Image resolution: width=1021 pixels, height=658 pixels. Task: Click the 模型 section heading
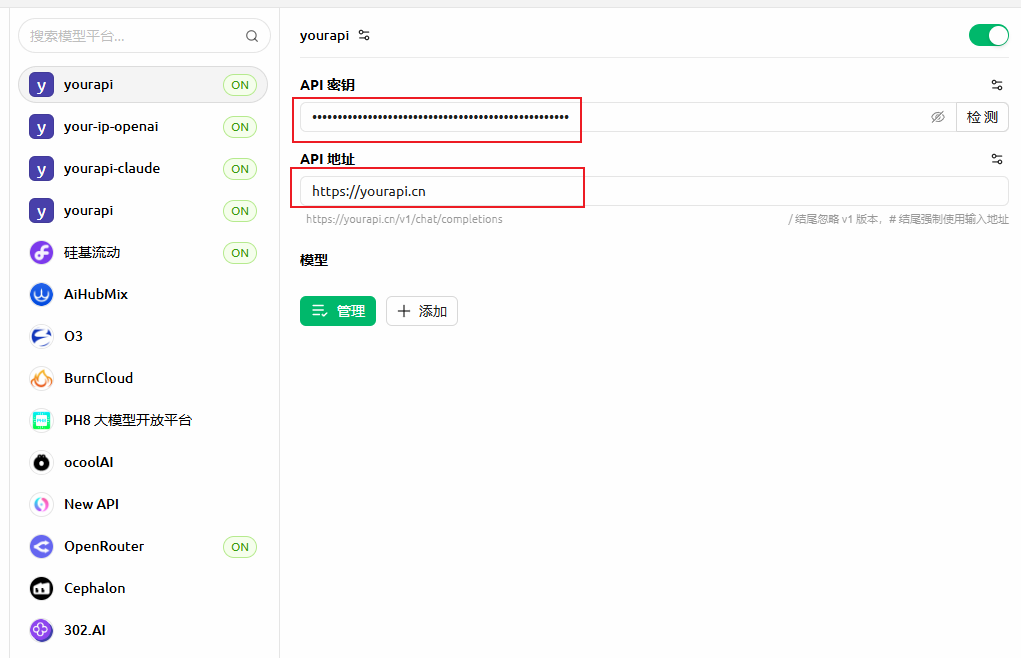point(314,260)
